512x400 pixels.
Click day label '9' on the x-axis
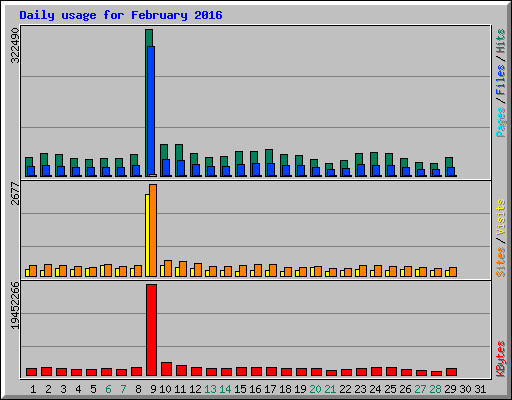point(153,389)
